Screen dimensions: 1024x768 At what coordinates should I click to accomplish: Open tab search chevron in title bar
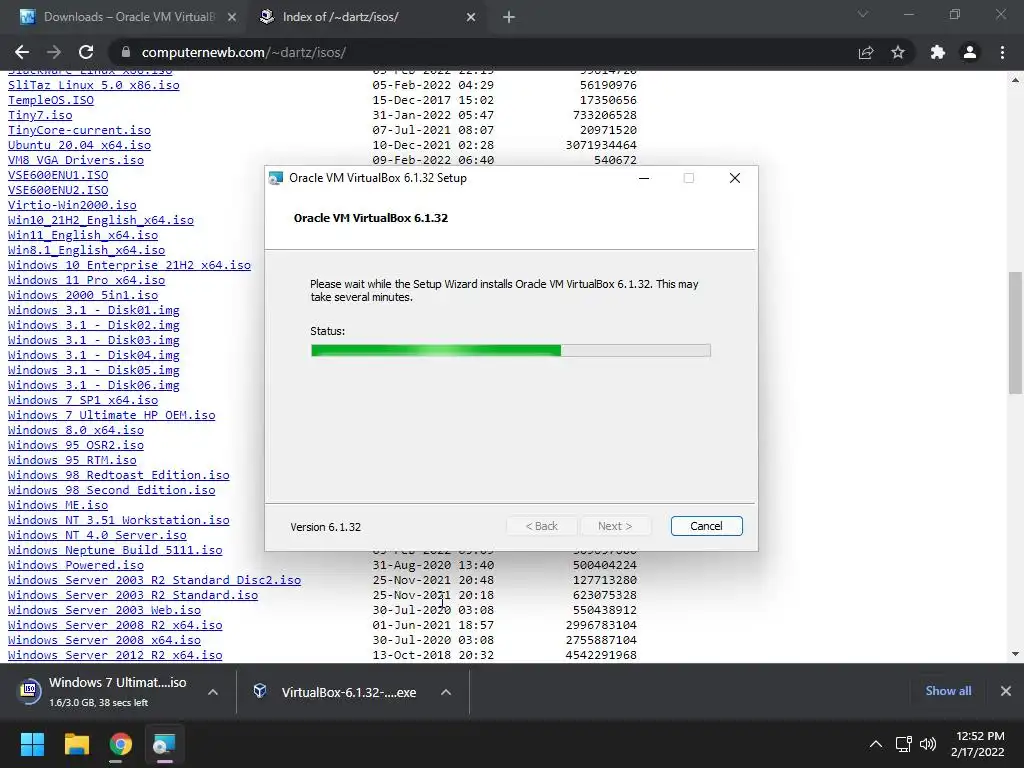[863, 14]
